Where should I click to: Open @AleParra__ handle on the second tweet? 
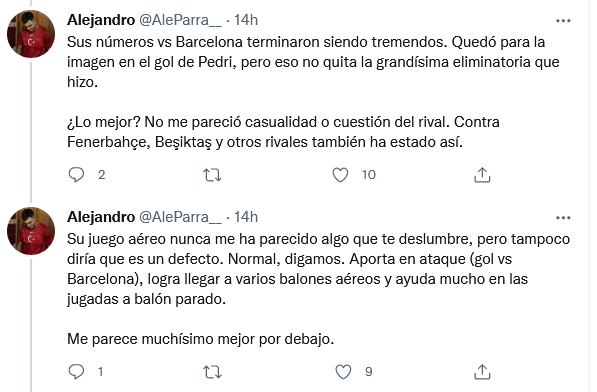pos(180,217)
